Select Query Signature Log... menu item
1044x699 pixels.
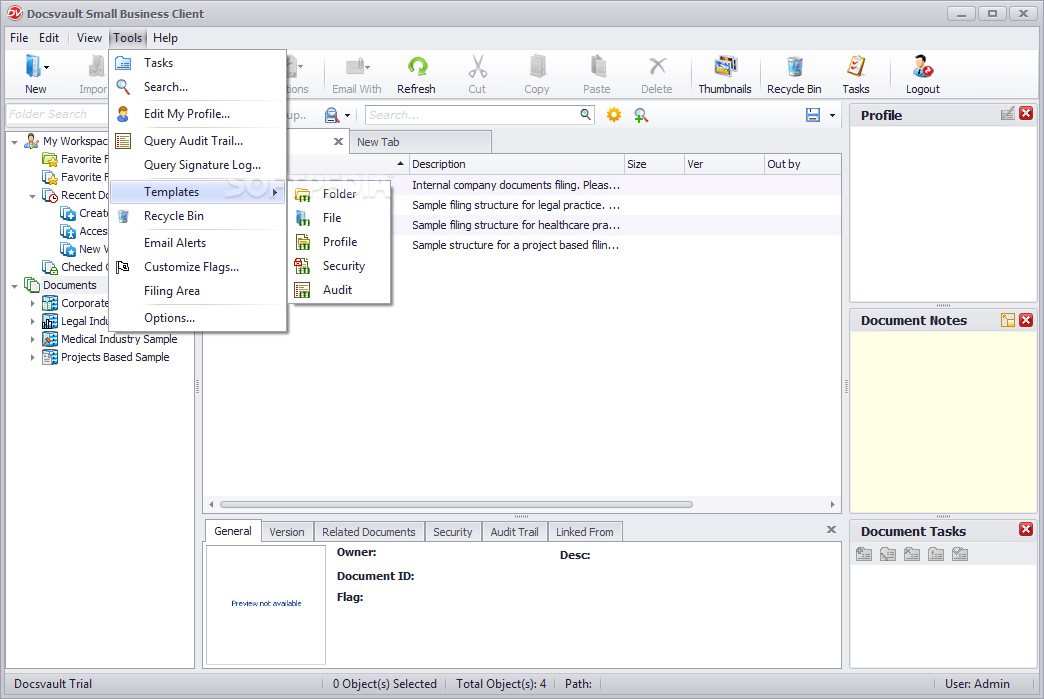coord(198,165)
